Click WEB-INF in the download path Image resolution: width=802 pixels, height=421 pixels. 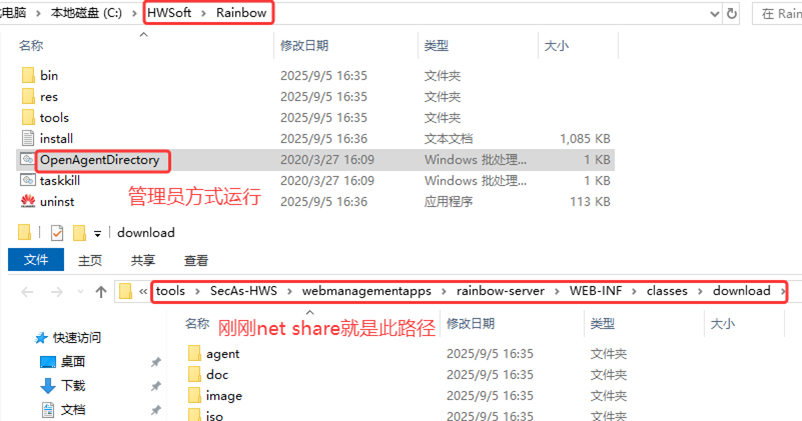point(596,291)
